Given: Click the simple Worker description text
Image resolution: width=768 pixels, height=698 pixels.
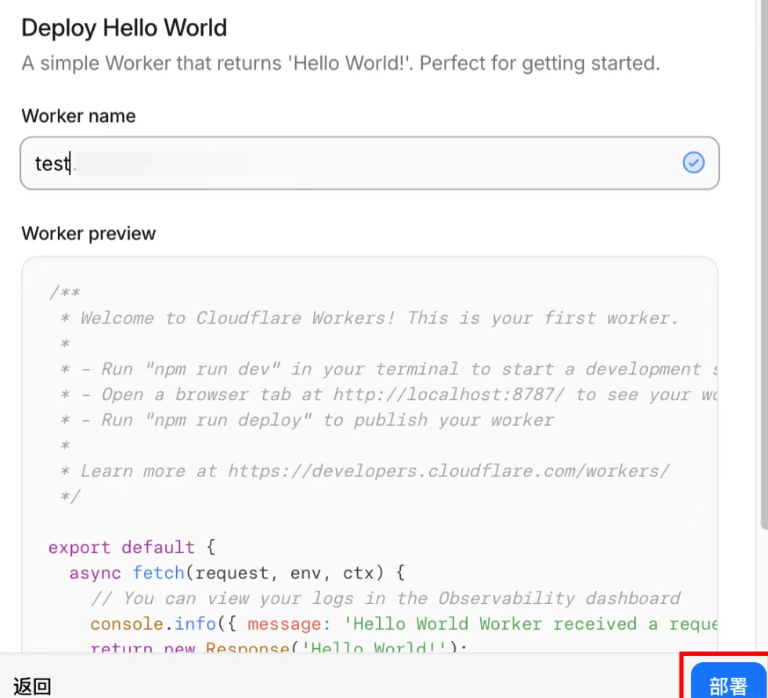Looking at the screenshot, I should tap(340, 64).
